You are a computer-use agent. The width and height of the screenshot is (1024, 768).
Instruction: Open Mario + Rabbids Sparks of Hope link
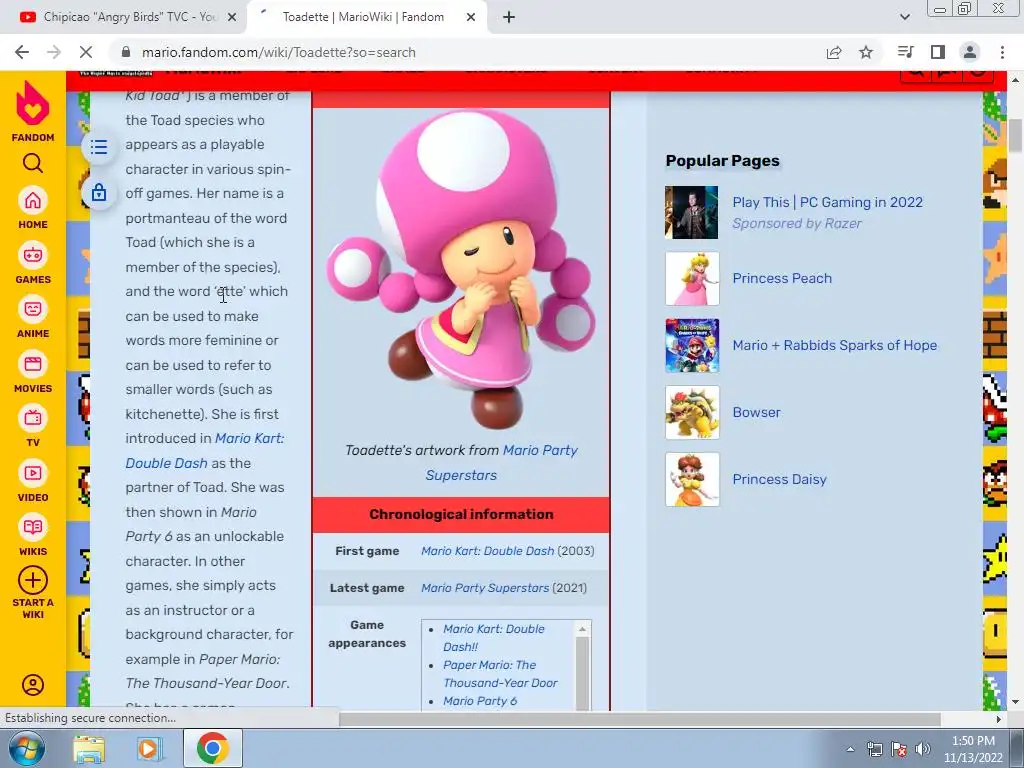point(835,345)
